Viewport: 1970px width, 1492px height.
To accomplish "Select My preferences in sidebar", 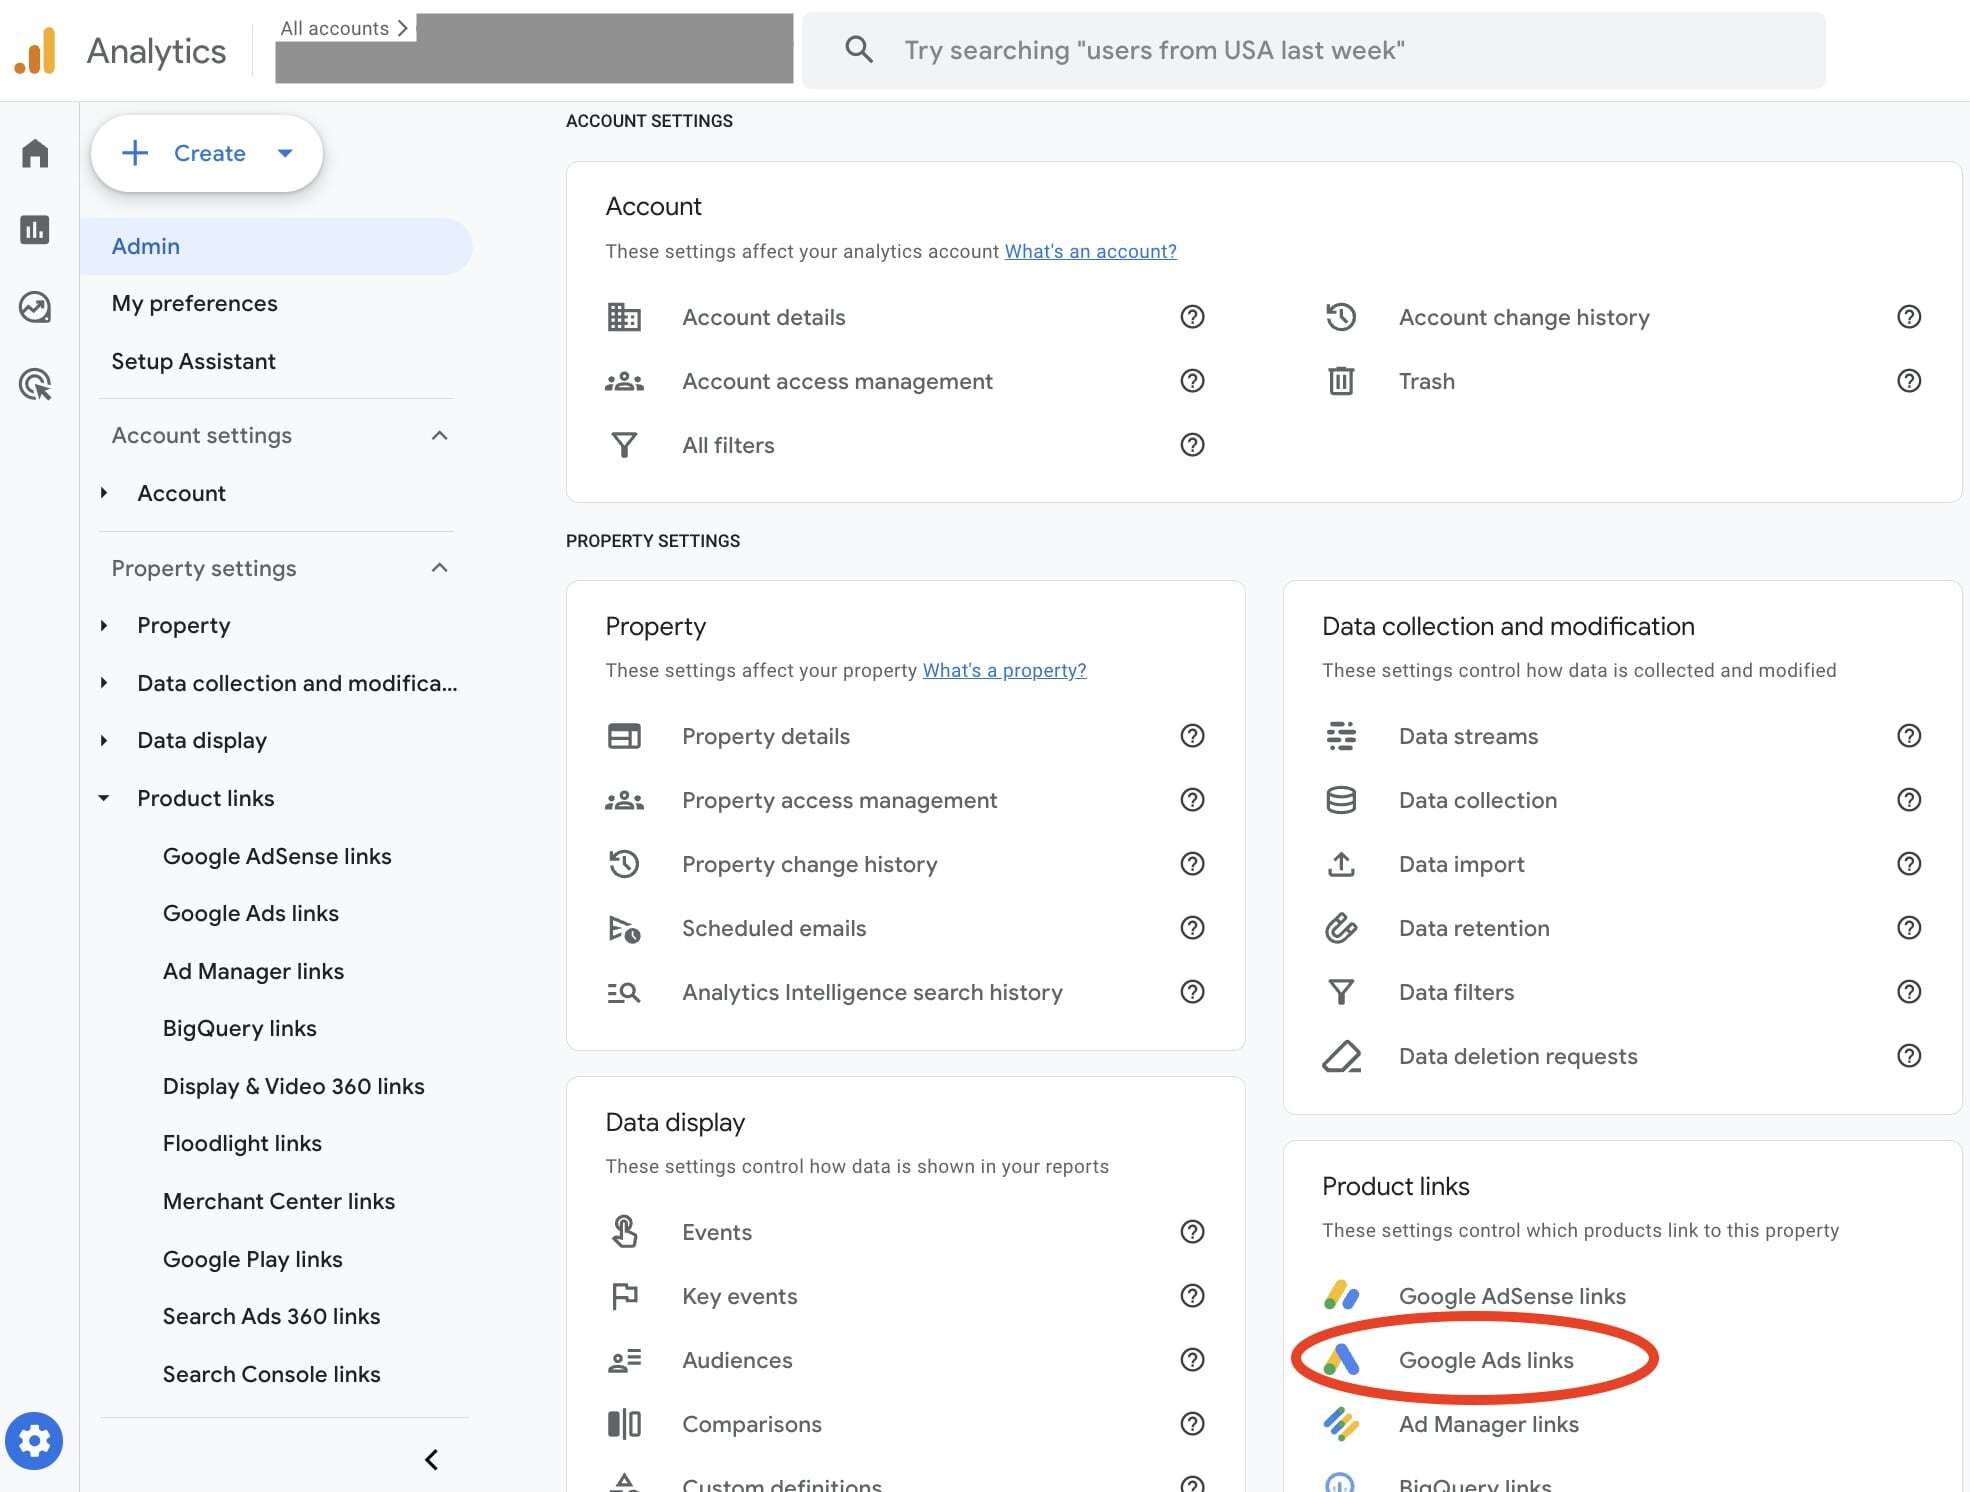I will pyautogui.click(x=194, y=303).
